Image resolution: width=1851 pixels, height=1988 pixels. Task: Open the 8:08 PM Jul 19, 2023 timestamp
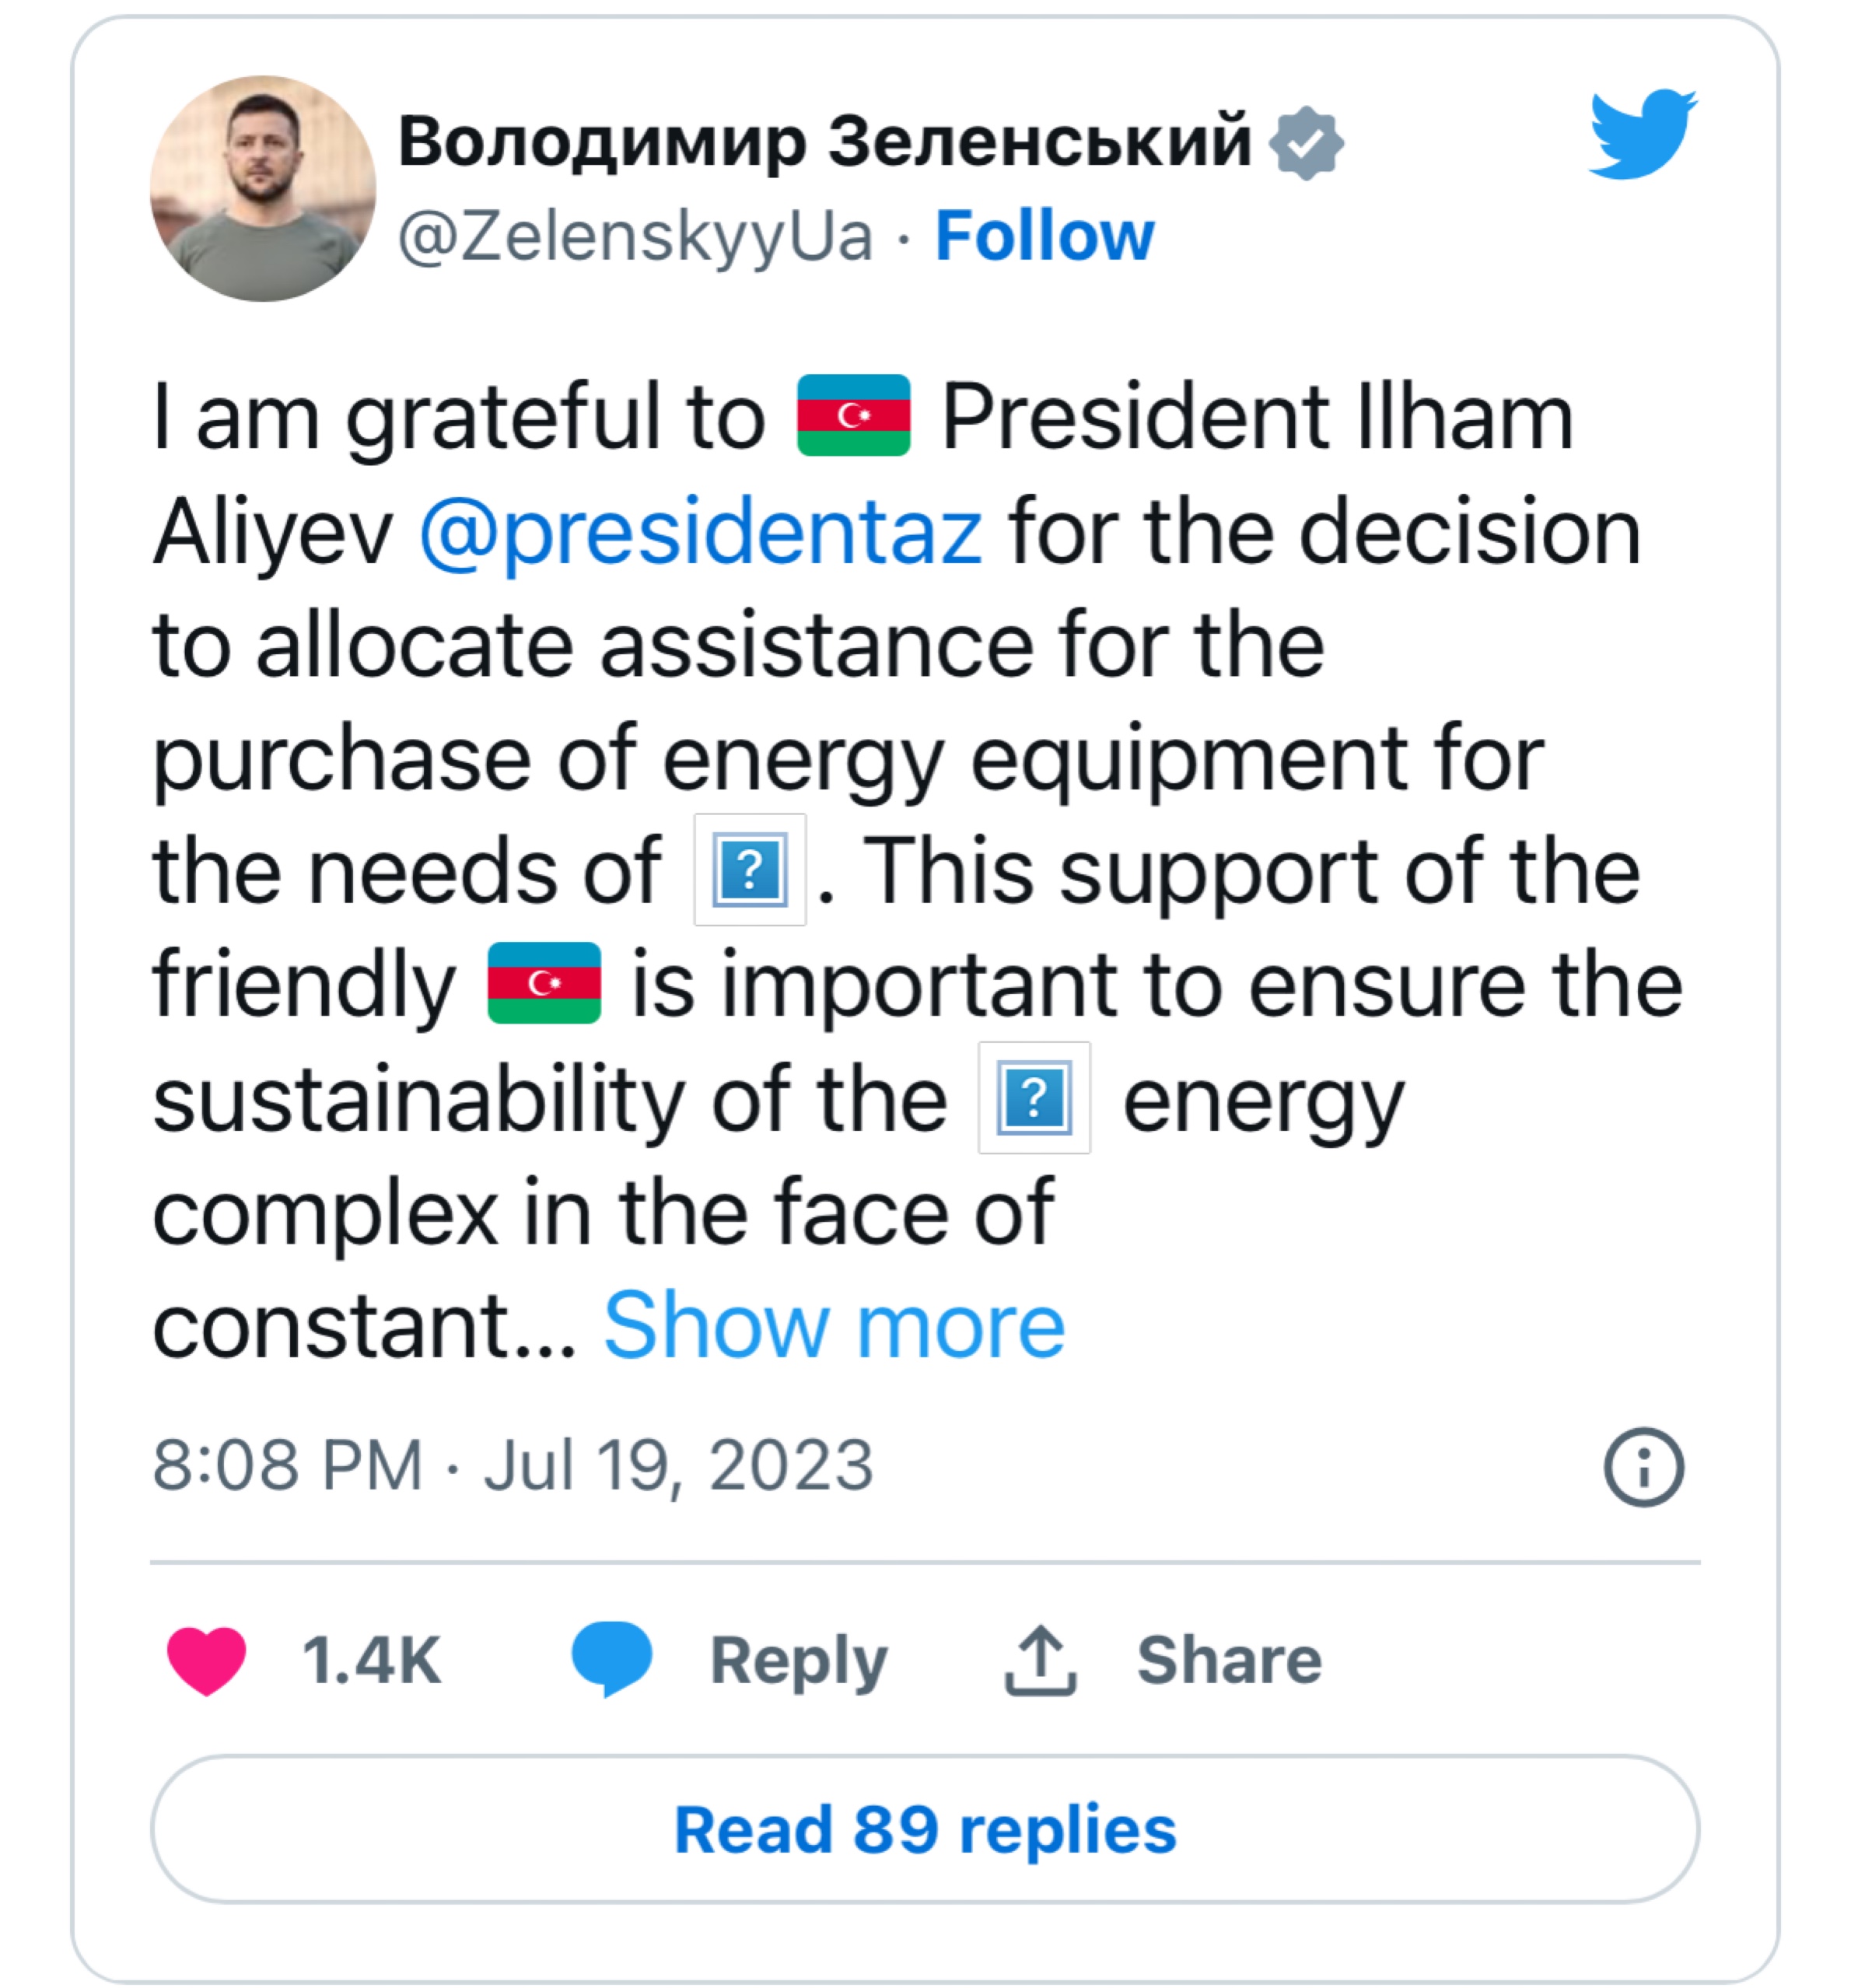(513, 1466)
